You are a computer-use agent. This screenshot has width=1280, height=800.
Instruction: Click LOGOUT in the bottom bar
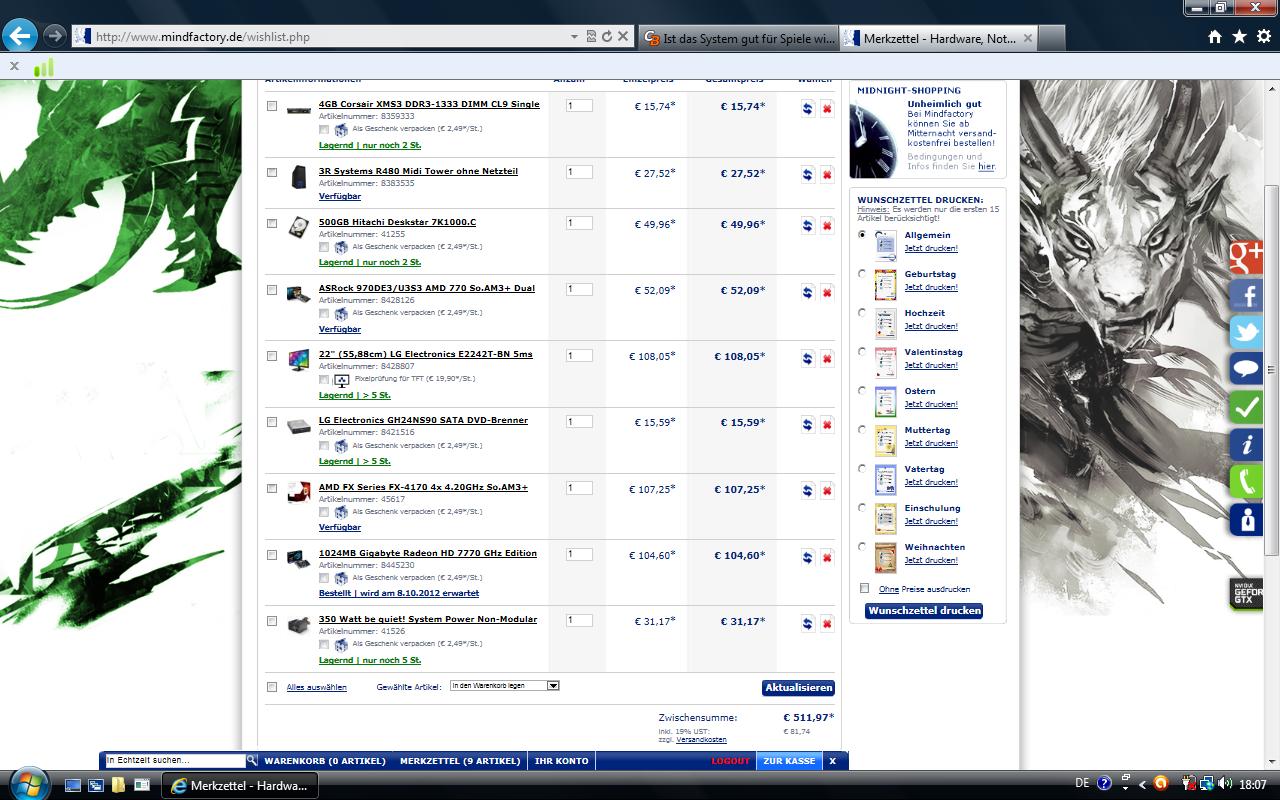click(x=730, y=761)
